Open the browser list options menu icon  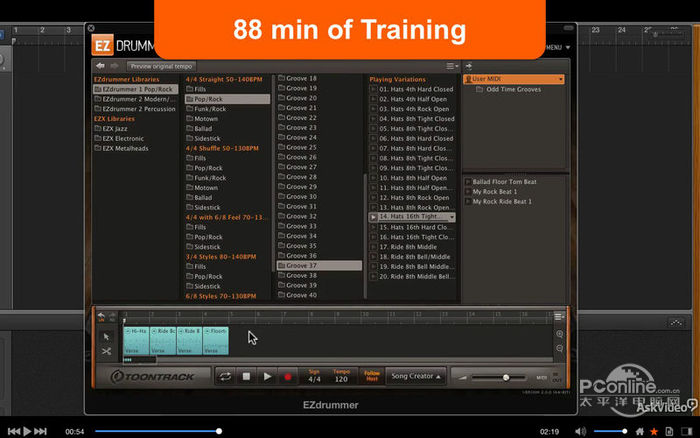tap(452, 66)
